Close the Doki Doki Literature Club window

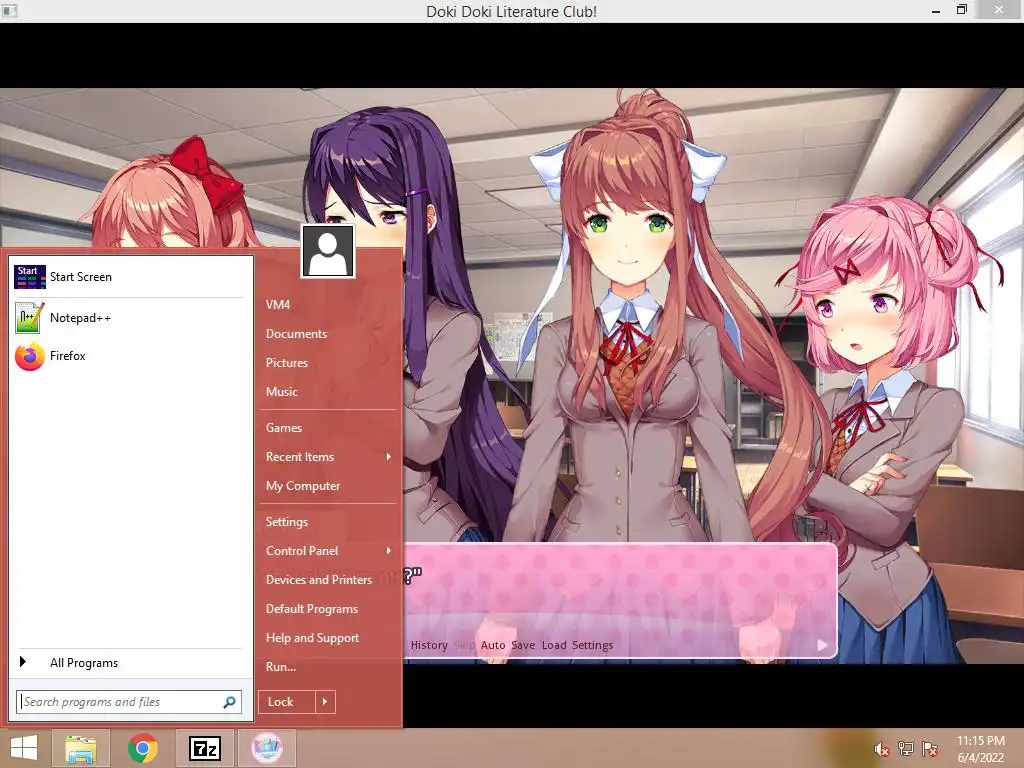pos(999,10)
